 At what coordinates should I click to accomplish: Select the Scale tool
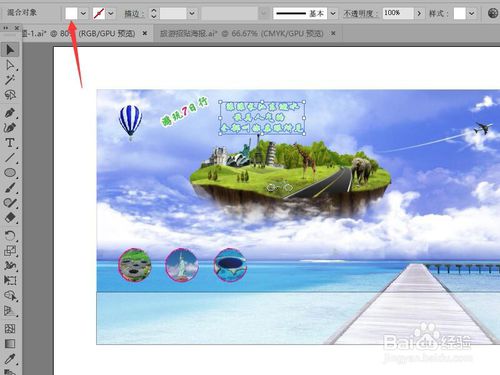(x=10, y=250)
